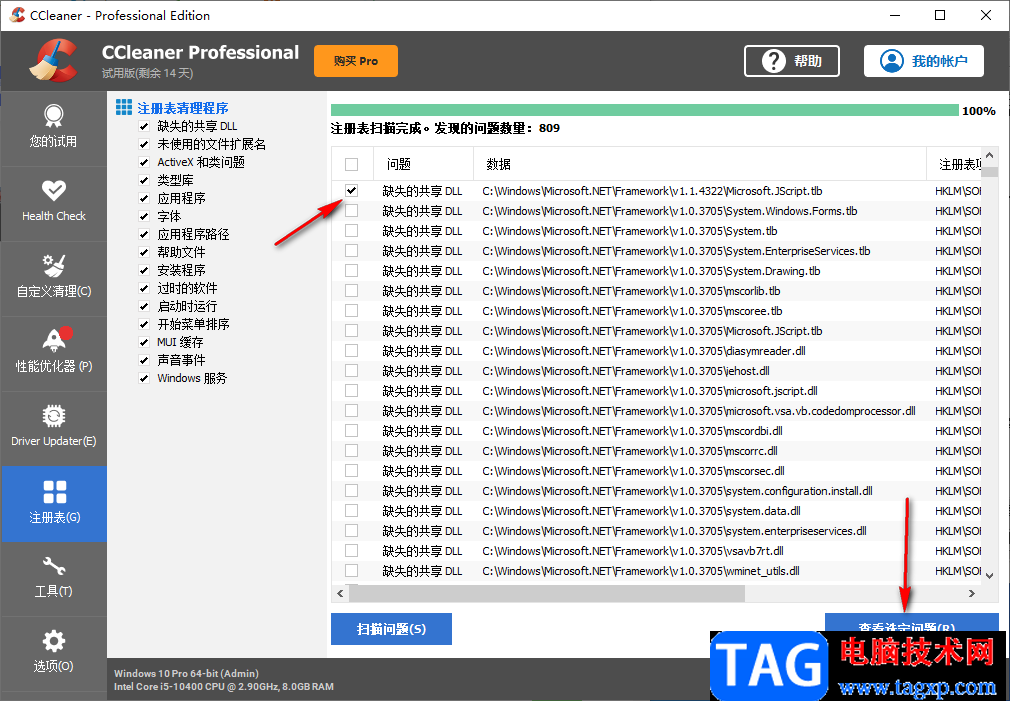
Task: Select the 注册表 (Registry) sidebar icon
Action: pyautogui.click(x=54, y=503)
